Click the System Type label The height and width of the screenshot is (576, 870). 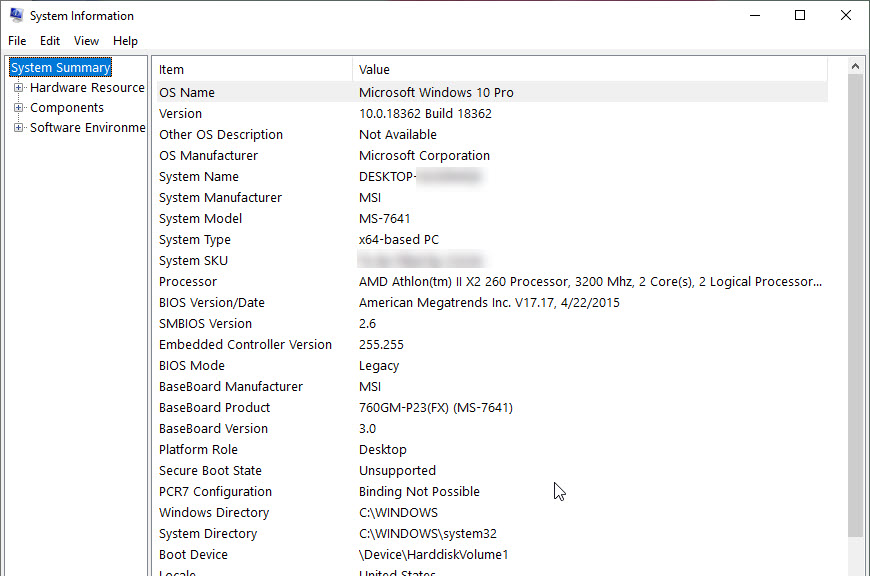(x=195, y=240)
